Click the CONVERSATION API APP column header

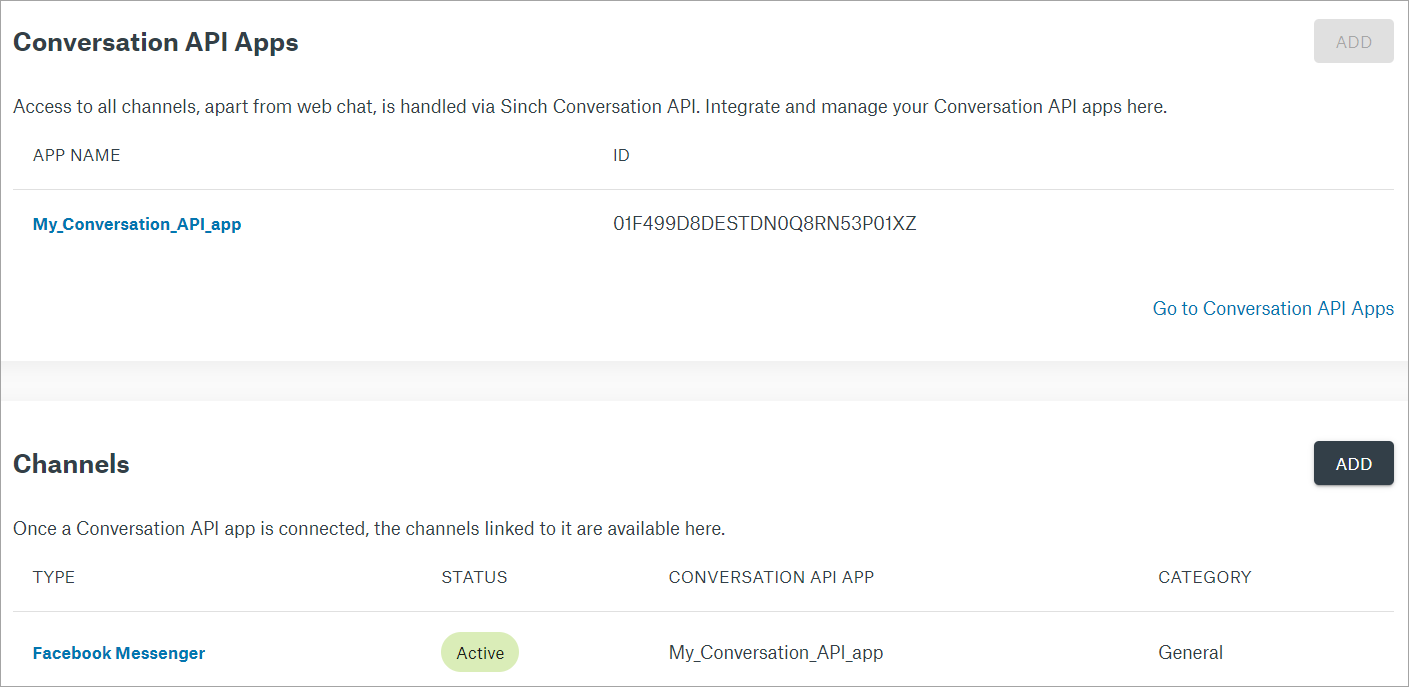[771, 577]
